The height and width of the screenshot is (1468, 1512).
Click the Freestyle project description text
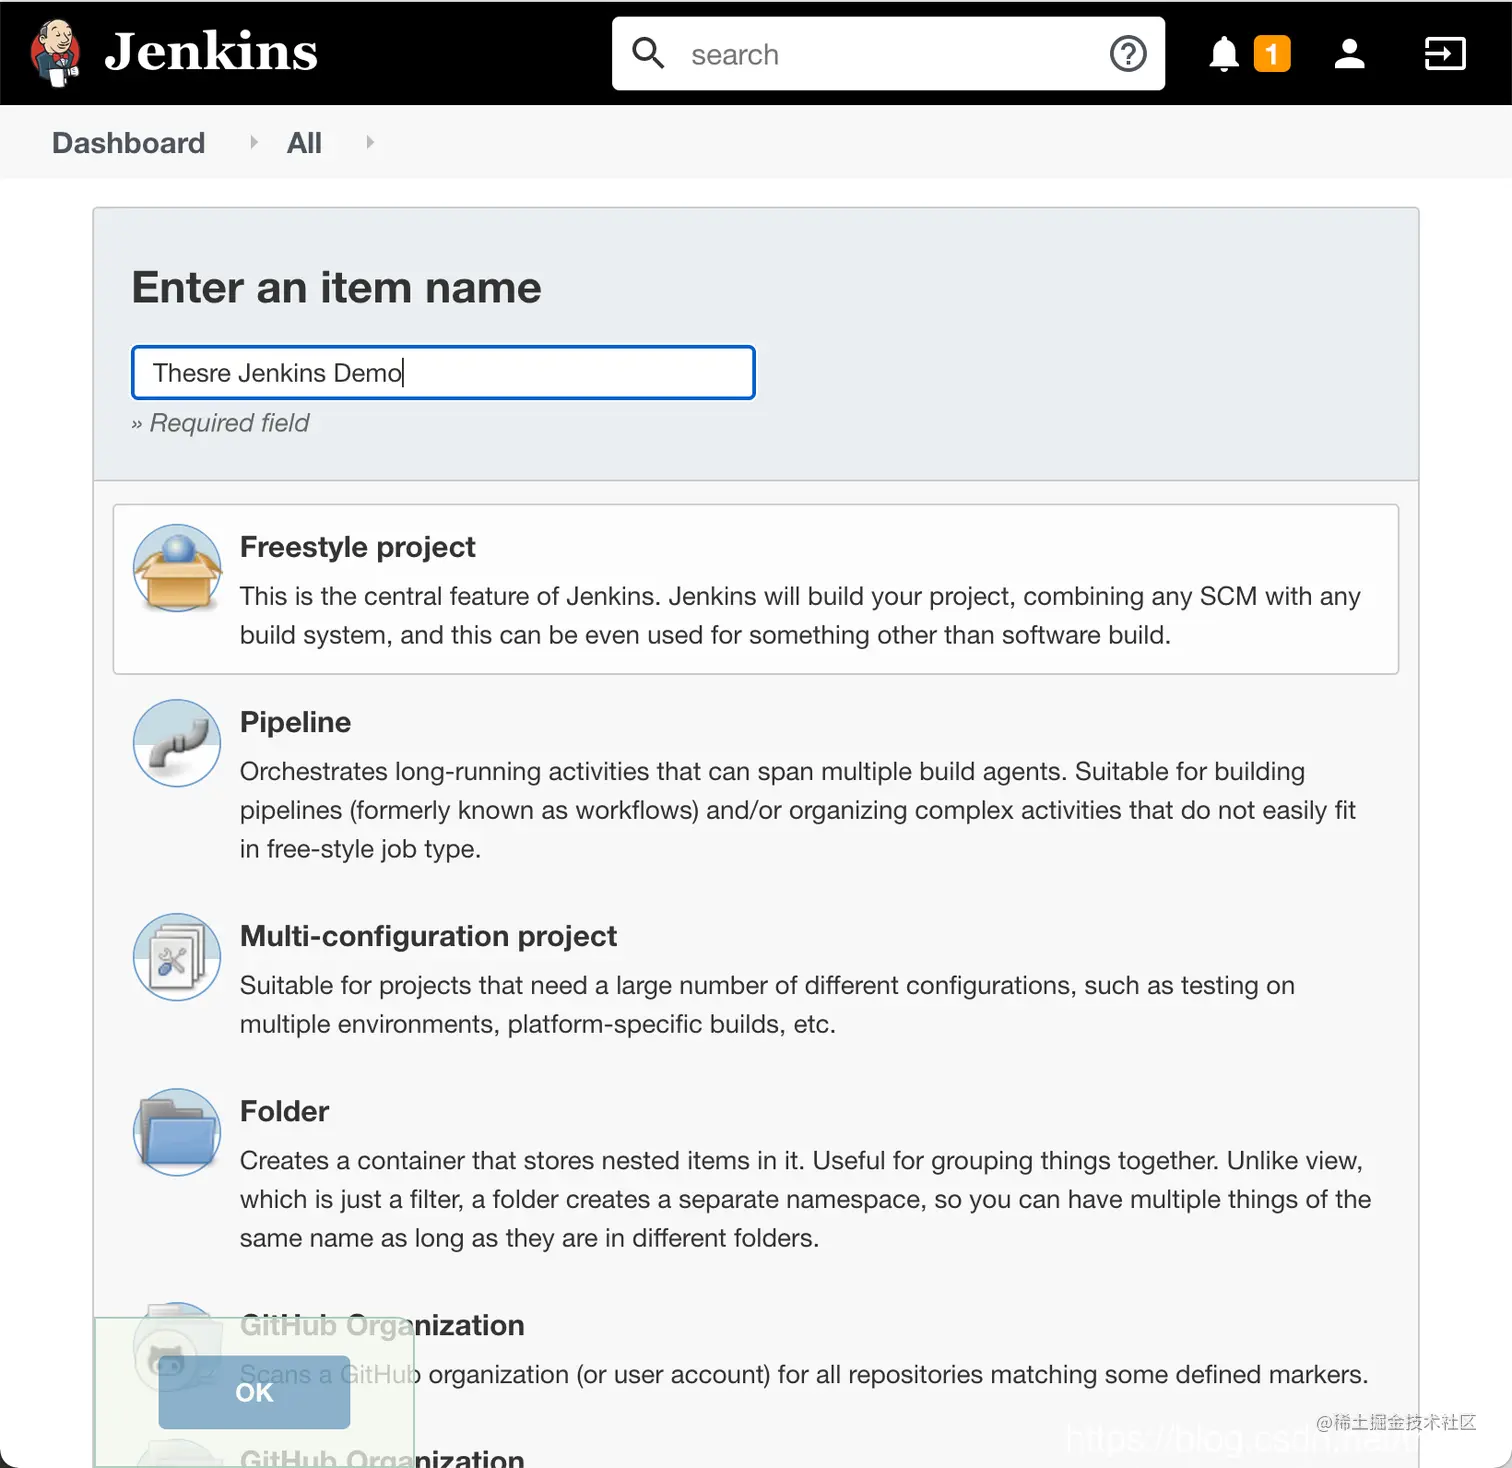click(800, 615)
